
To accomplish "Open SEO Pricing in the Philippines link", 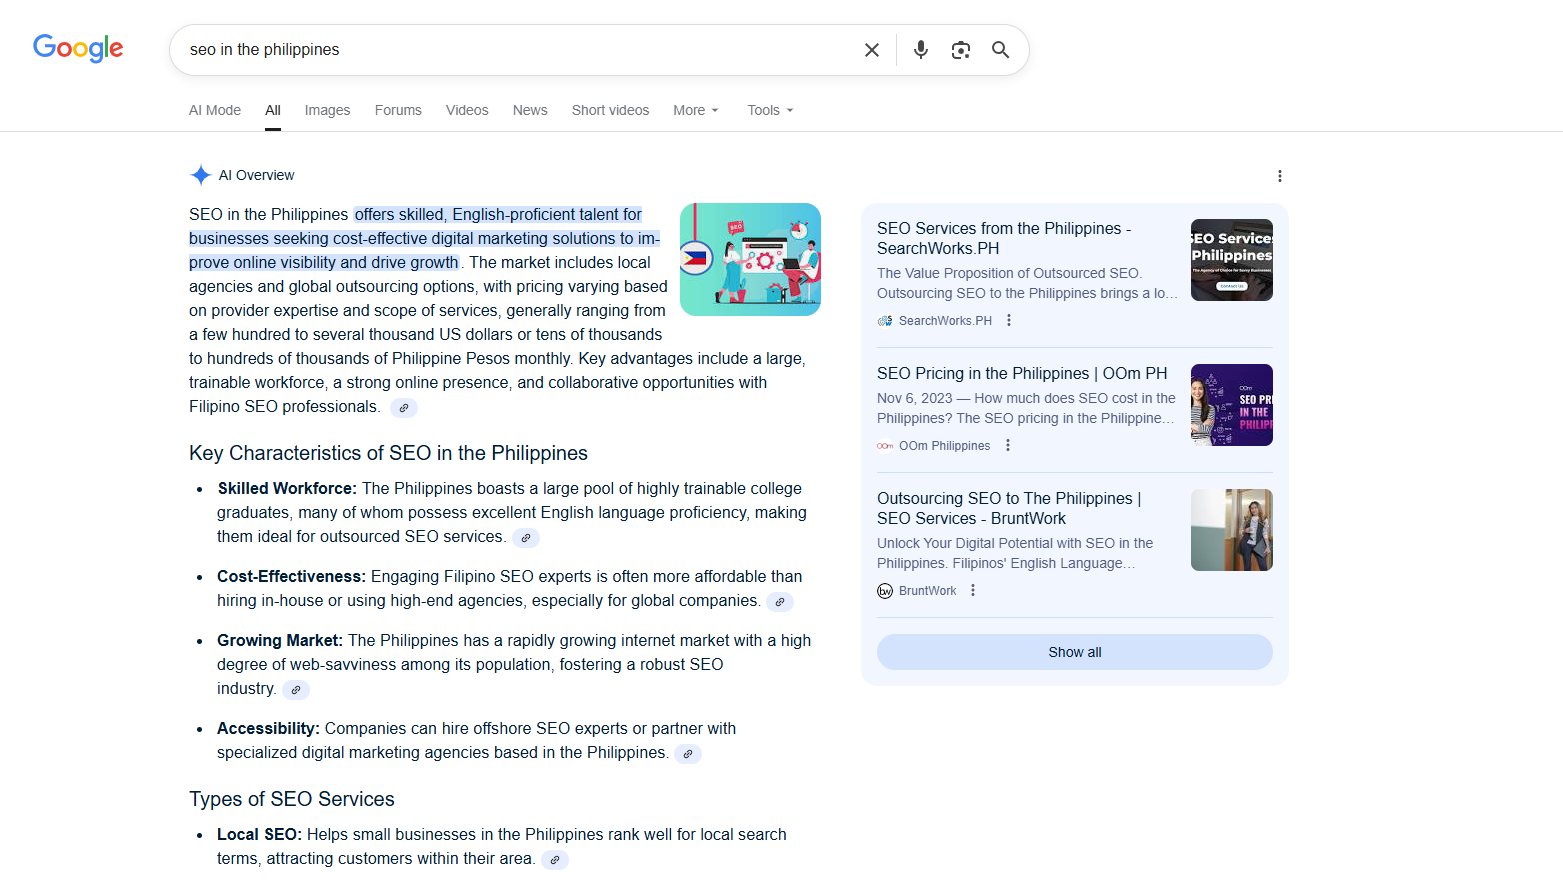I will click(x=1022, y=373).
